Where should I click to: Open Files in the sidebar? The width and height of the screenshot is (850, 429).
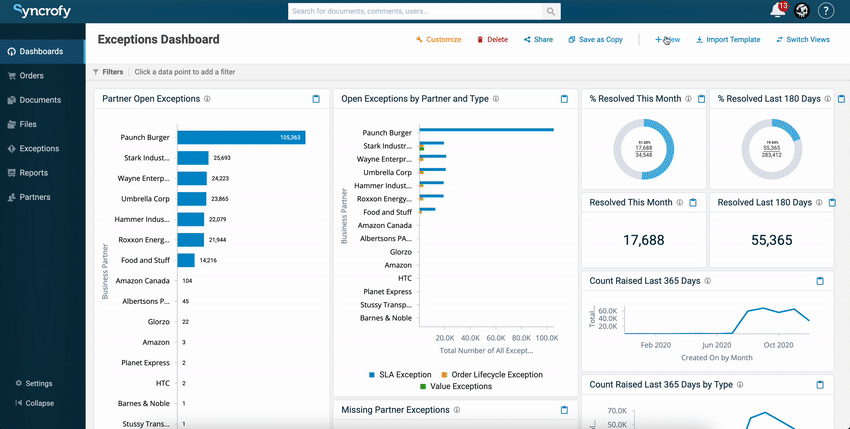click(42, 124)
